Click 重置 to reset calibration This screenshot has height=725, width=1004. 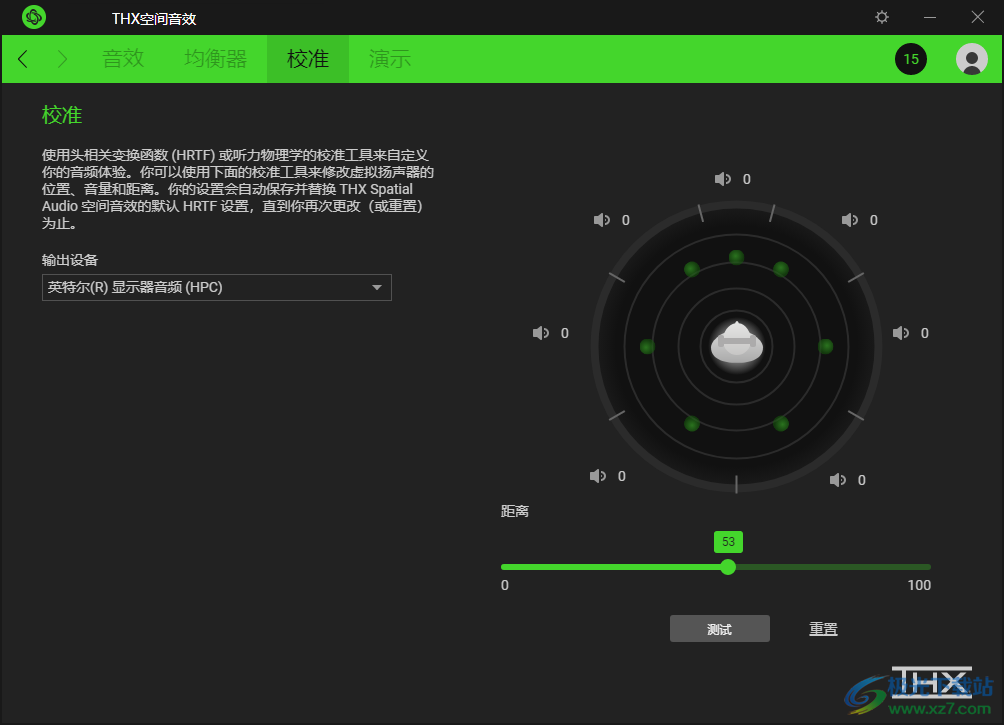[823, 628]
